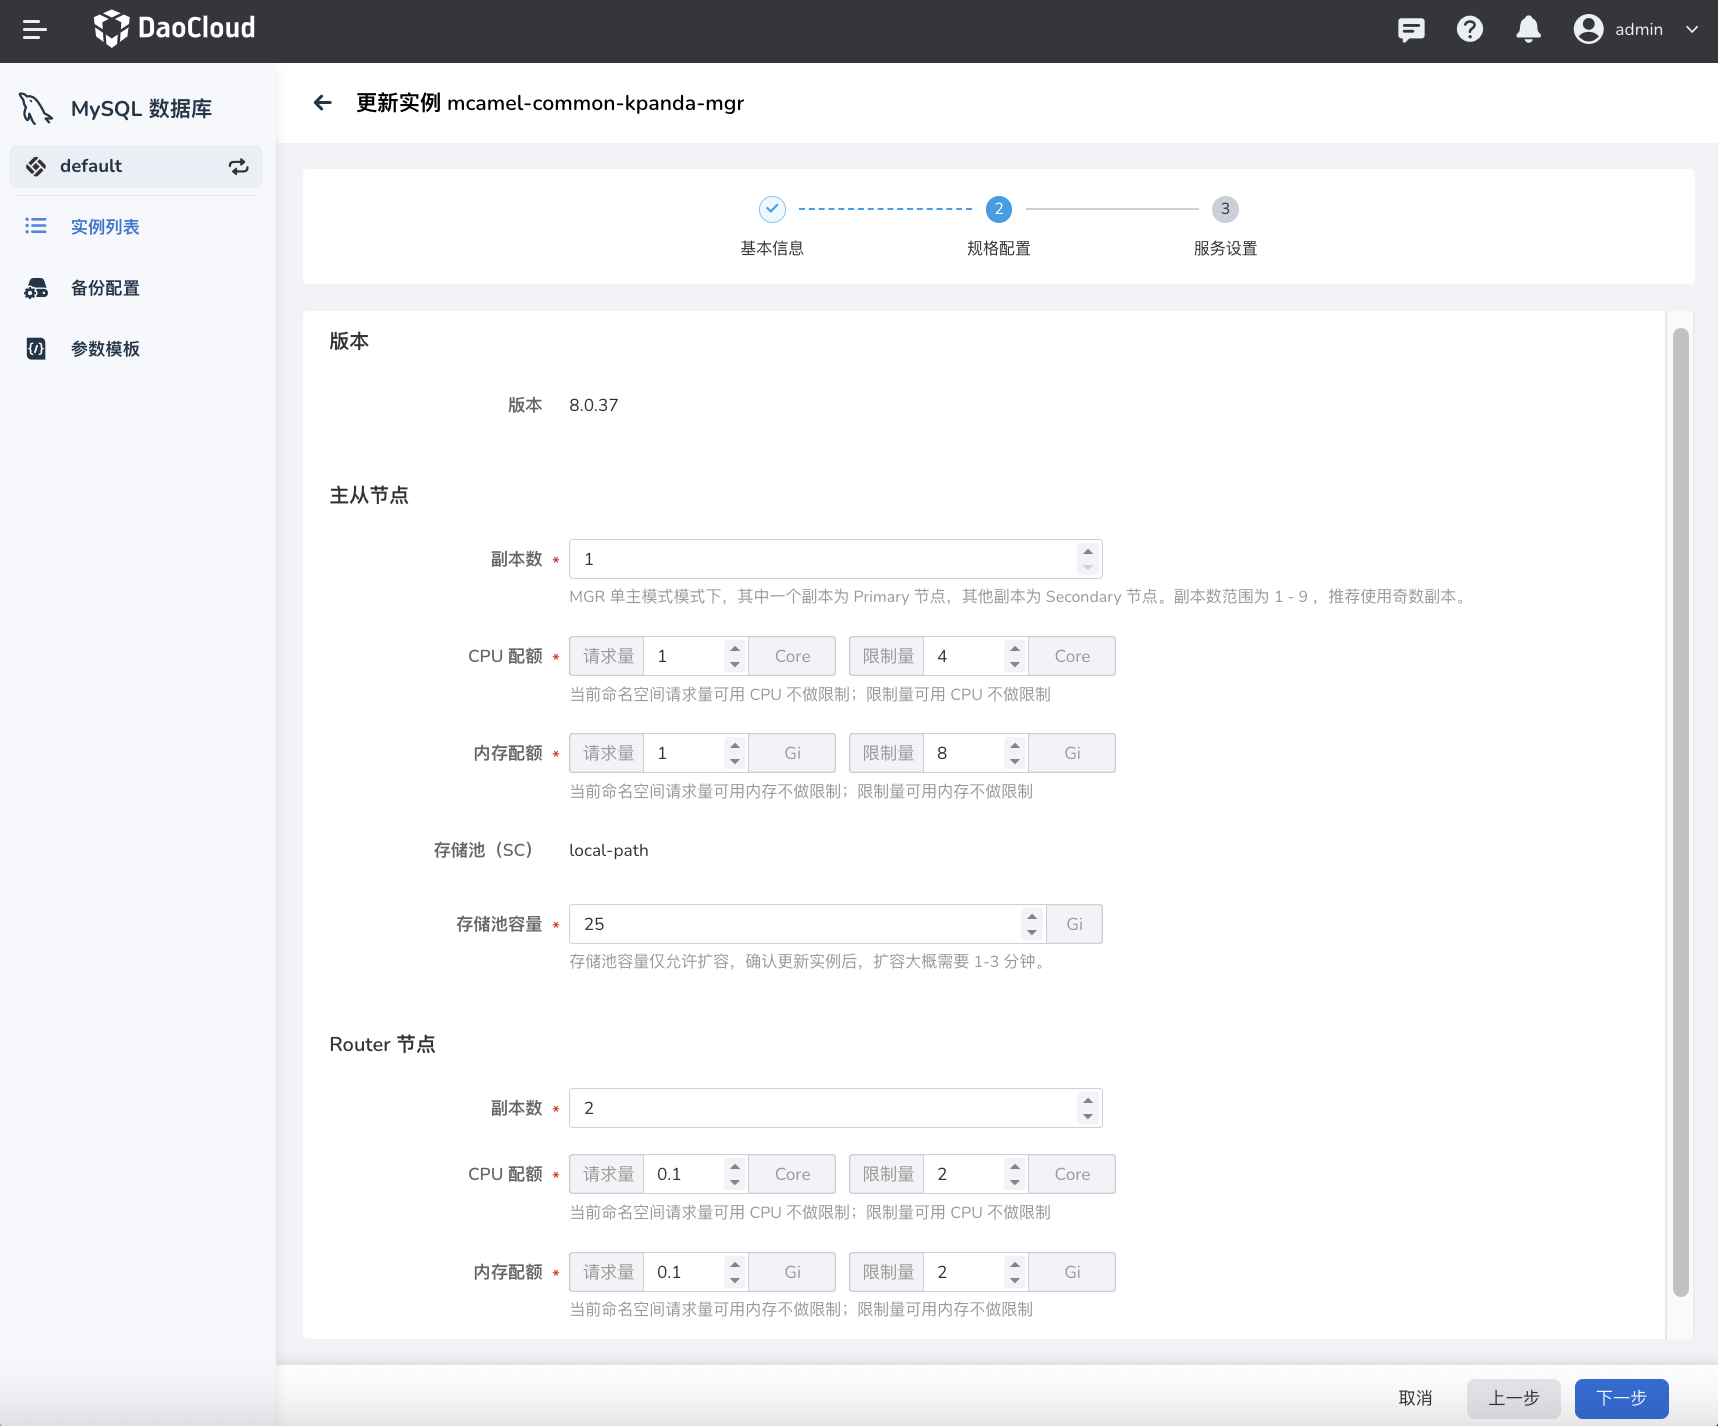
Task: Open the notifications bell
Action: point(1528,30)
